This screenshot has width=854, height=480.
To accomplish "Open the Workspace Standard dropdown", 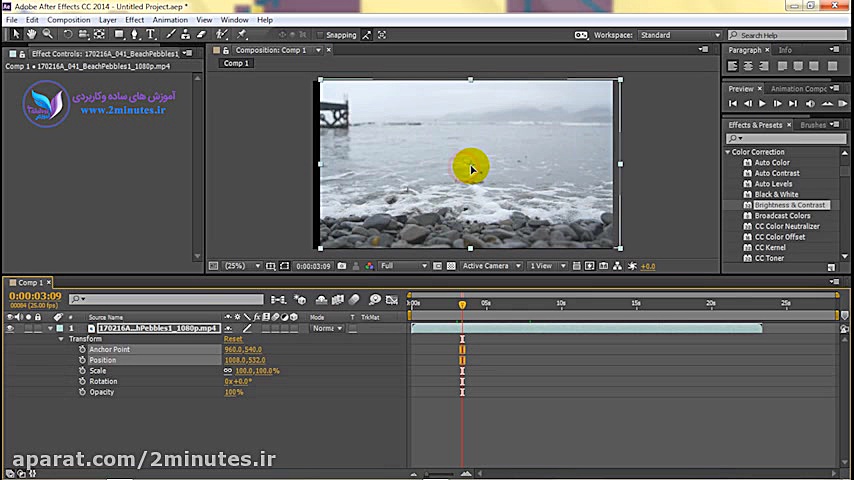I will tap(678, 35).
